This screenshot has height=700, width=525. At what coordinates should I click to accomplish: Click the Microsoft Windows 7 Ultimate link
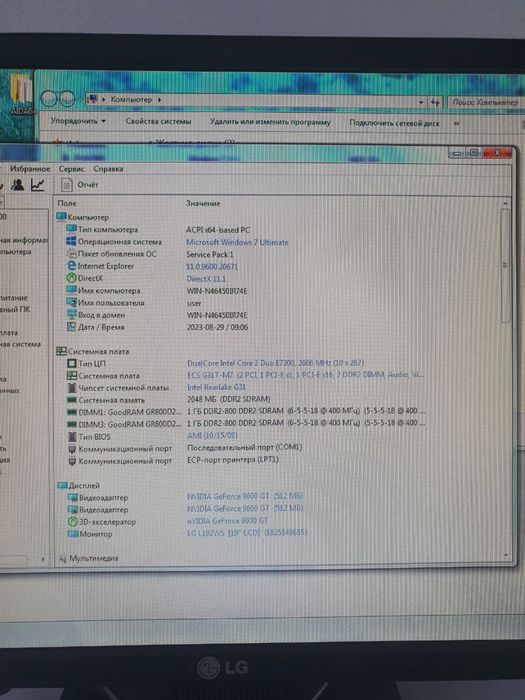(x=237, y=242)
